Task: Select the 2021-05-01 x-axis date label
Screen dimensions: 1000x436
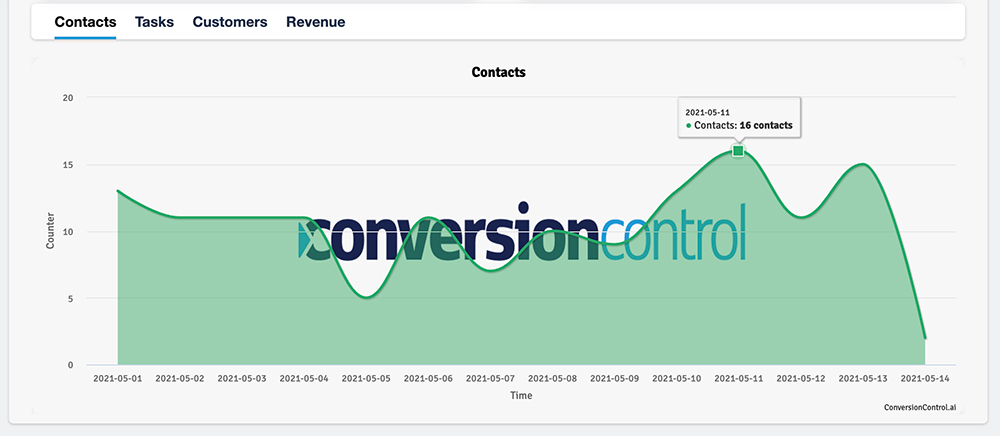Action: 118,379
